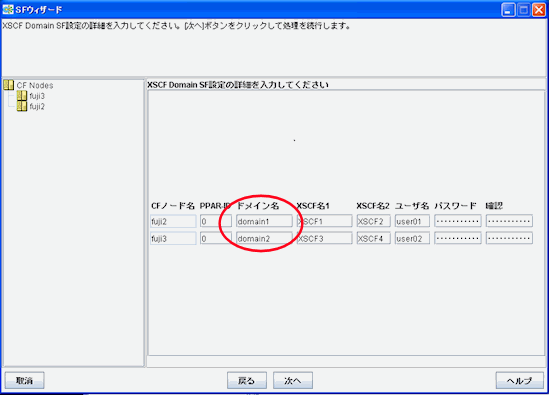
Task: Click the confirm password field in fuji3 row
Action: click(509, 238)
